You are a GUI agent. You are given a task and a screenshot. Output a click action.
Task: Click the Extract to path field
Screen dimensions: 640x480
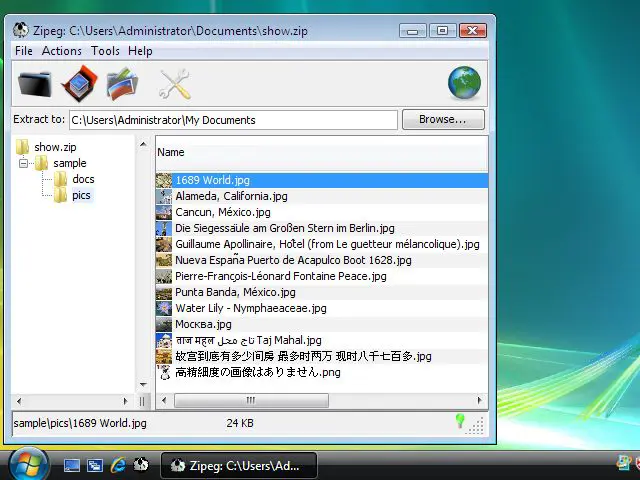233,120
